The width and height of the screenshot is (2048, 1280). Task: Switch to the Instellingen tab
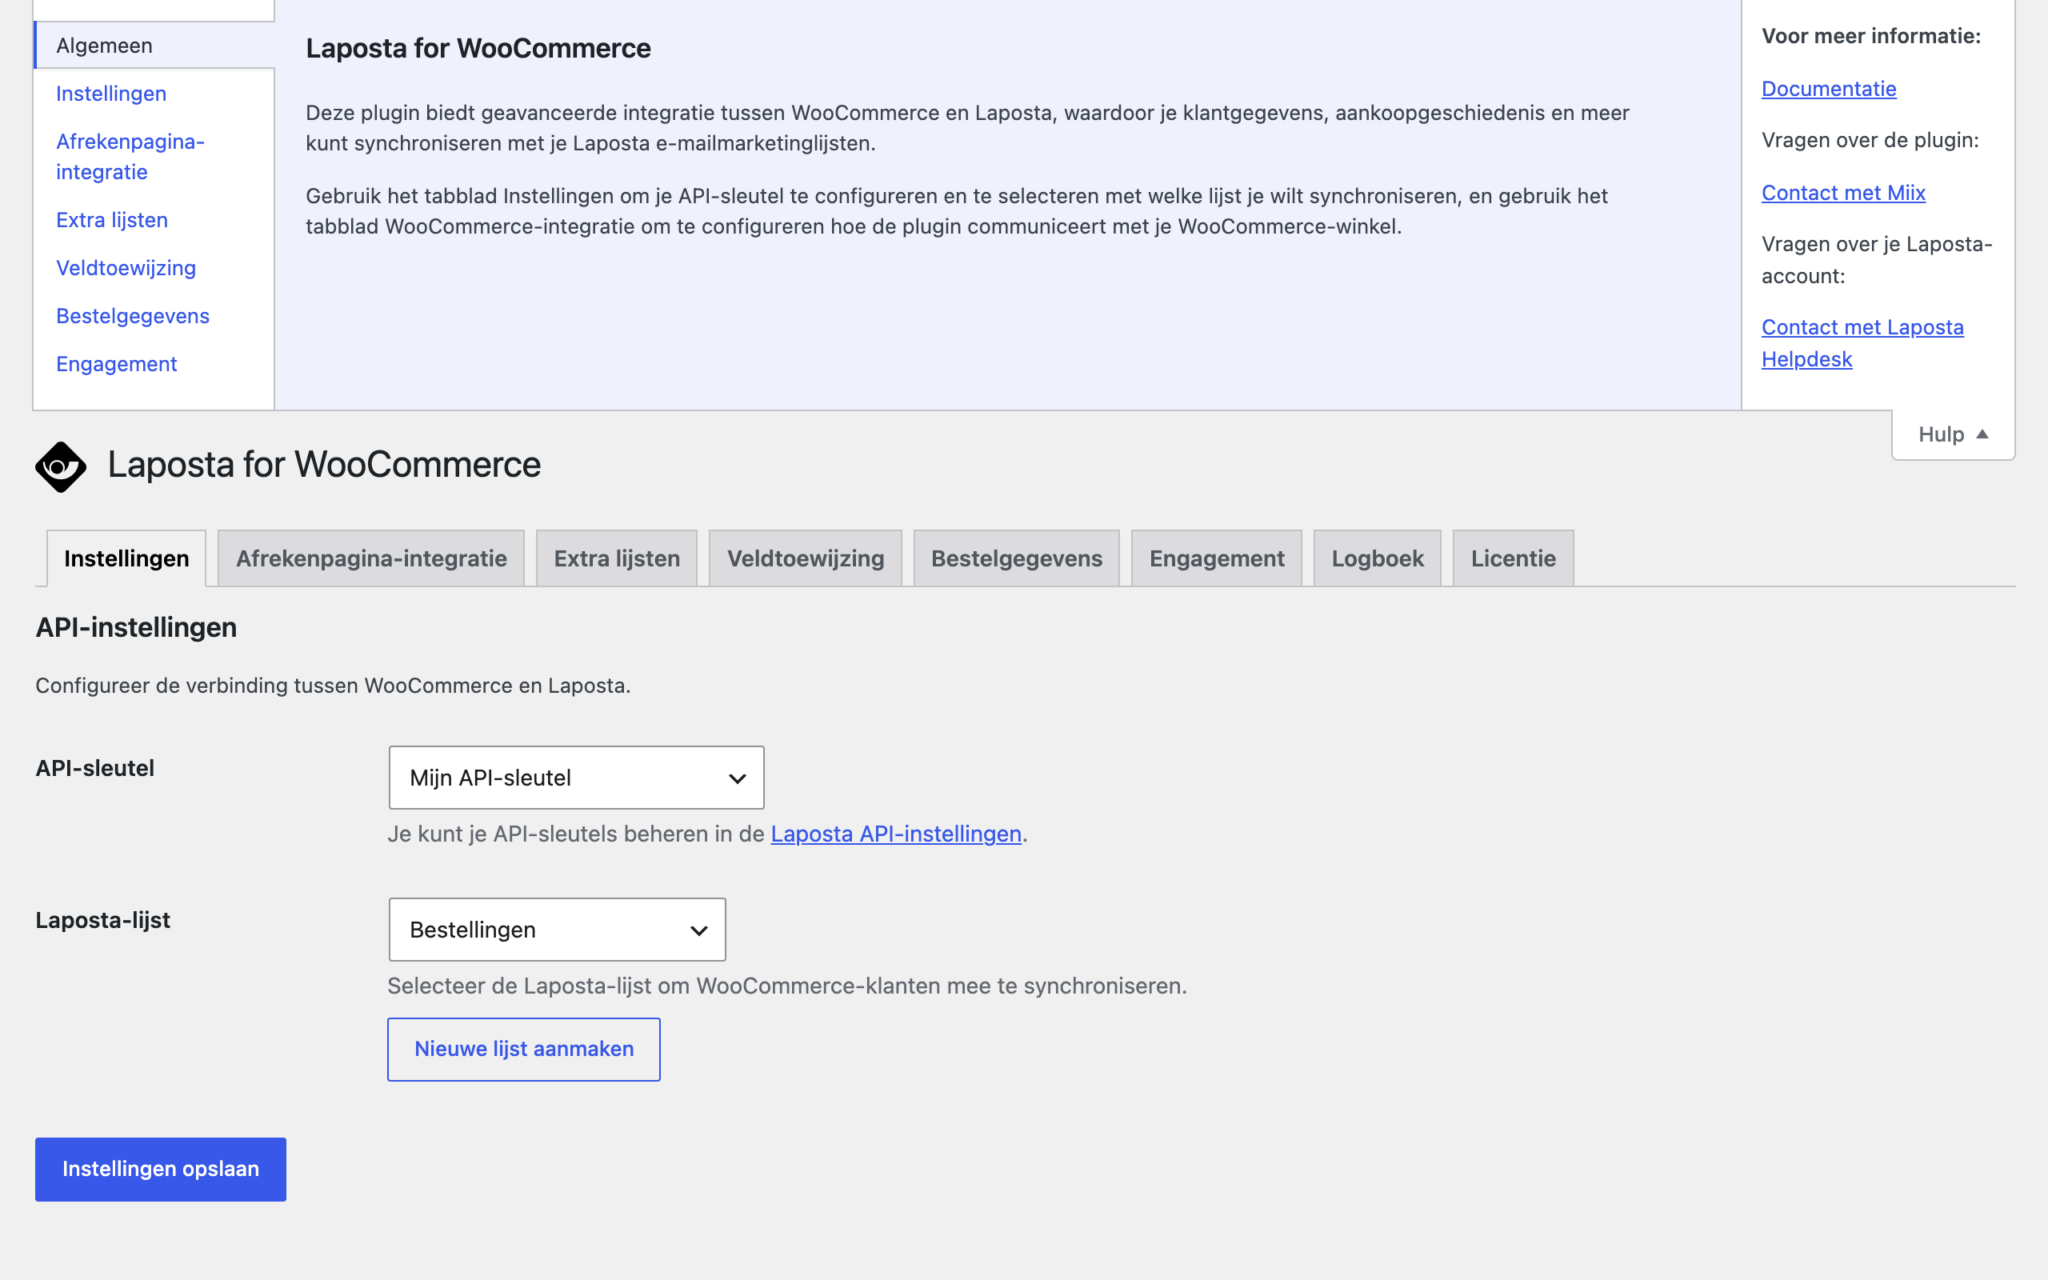pyautogui.click(x=126, y=558)
